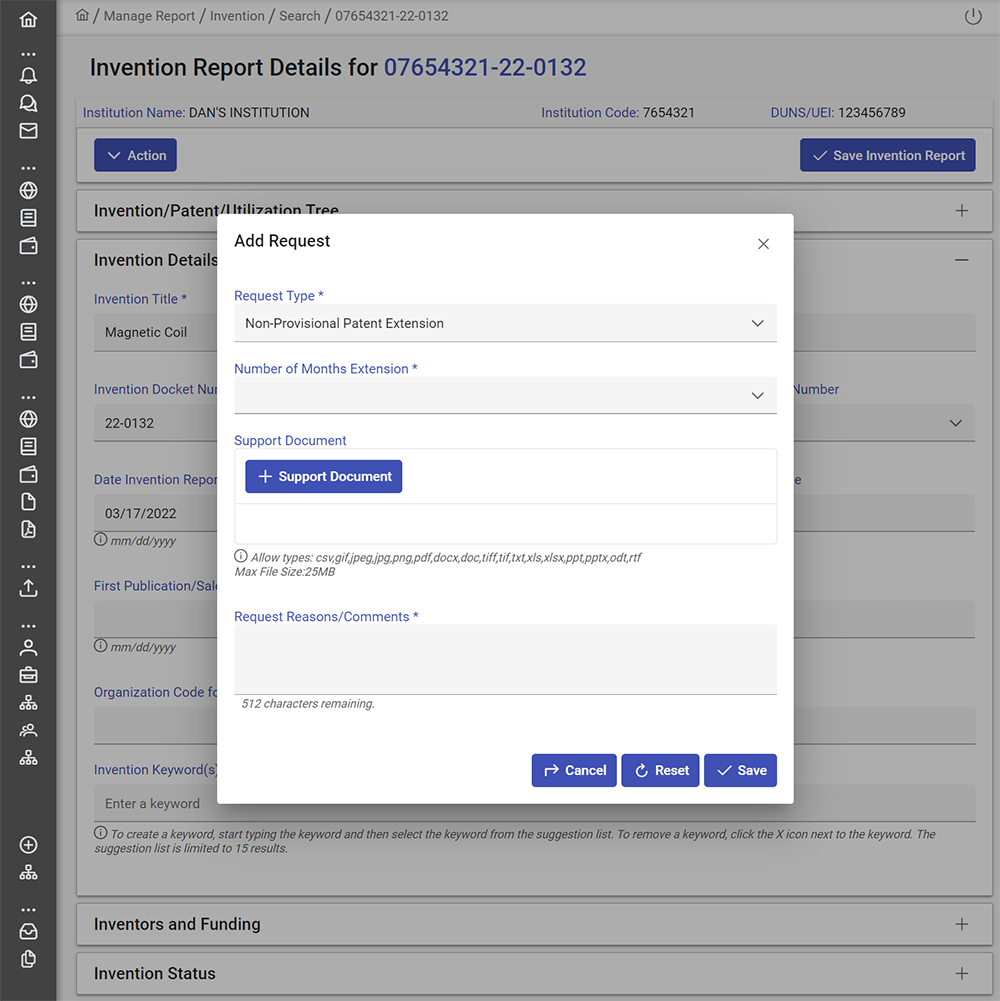Viewport: 1000px width, 1001px height.
Task: Click the Organization Code input field
Action: [156, 725]
